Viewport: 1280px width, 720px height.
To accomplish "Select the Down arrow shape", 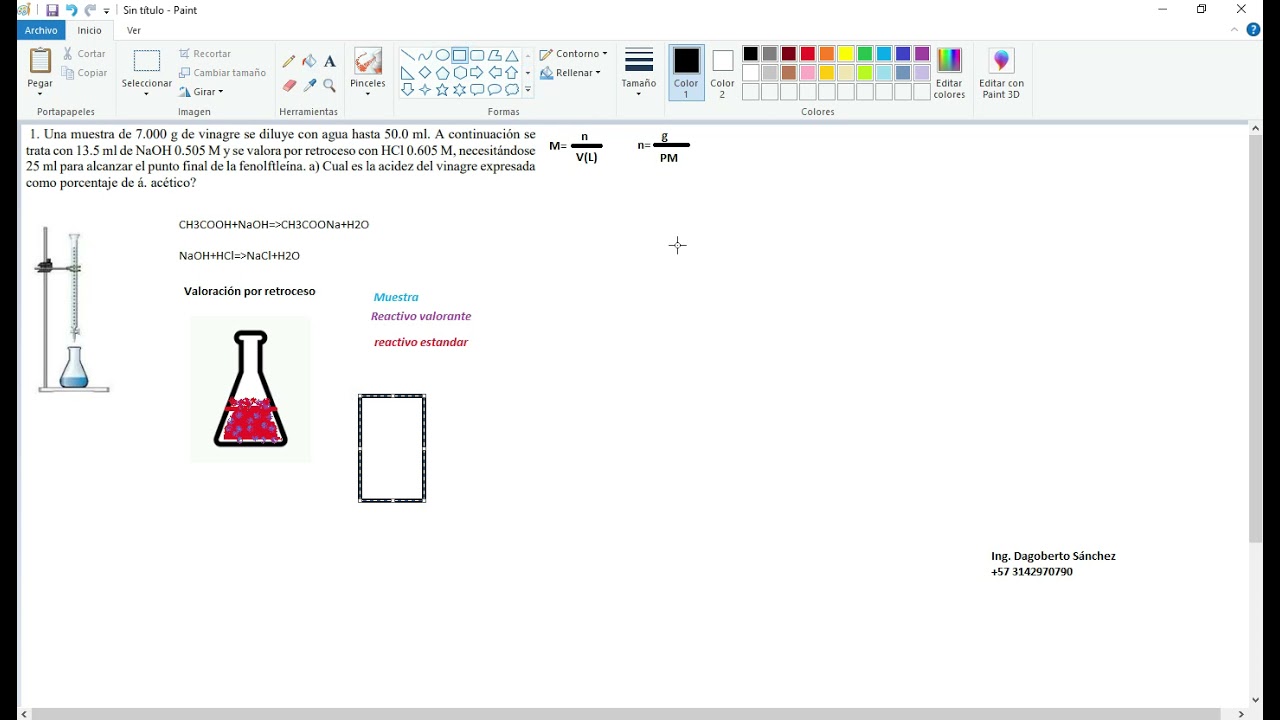I will click(x=408, y=90).
